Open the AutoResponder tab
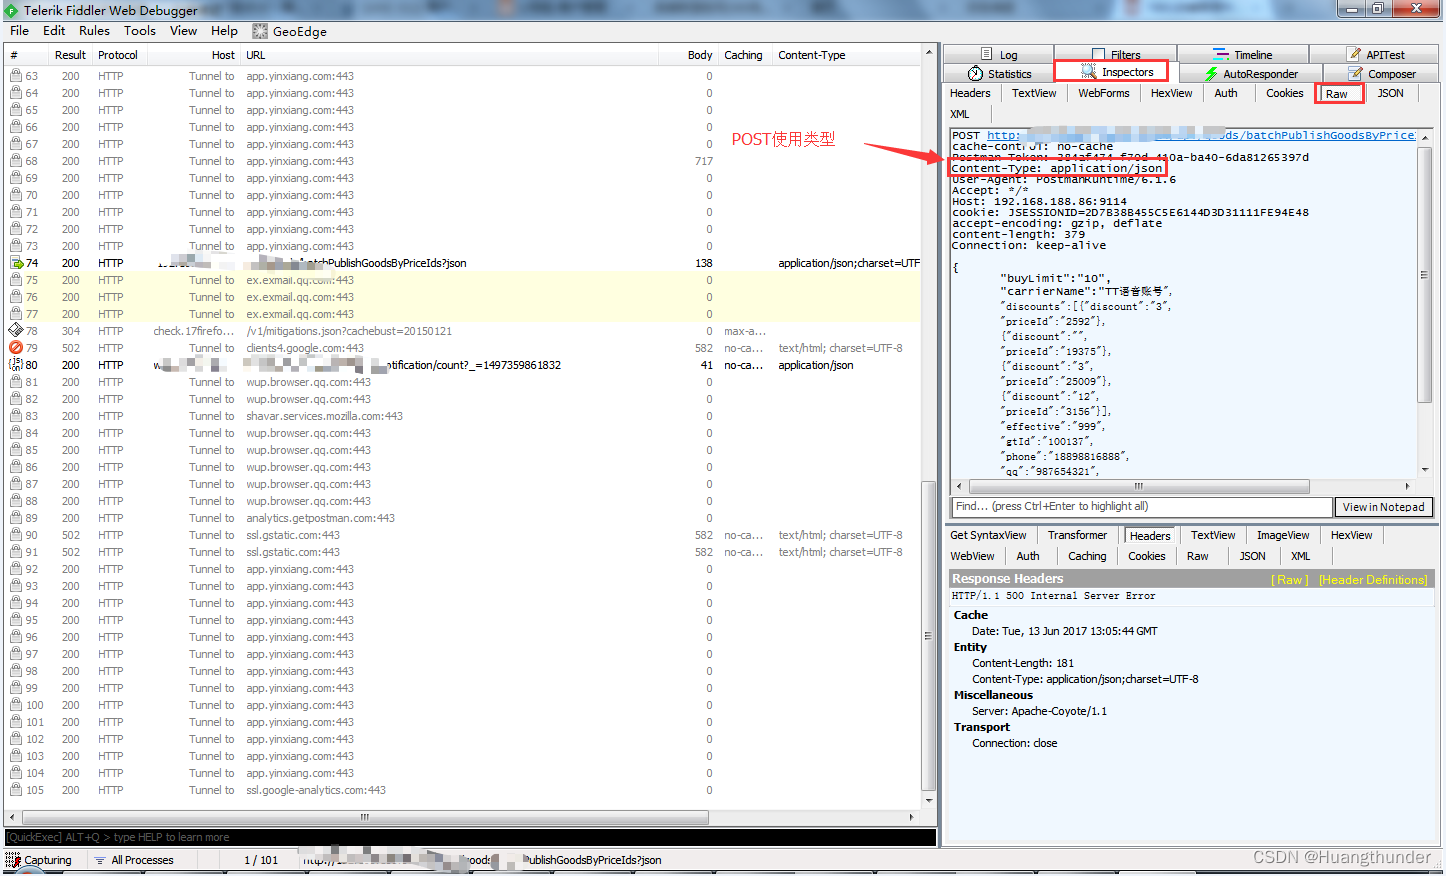This screenshot has height=876, width=1446. coord(1251,74)
